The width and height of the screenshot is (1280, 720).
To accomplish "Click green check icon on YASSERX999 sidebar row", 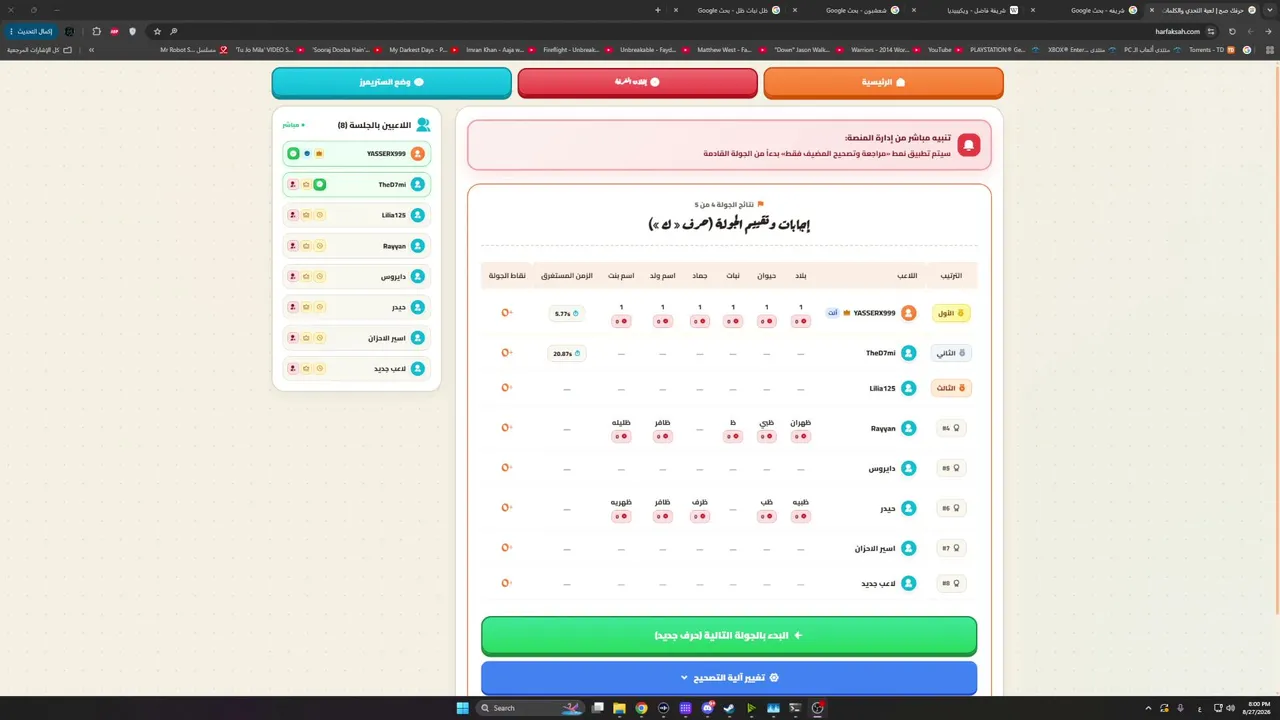I will [x=293, y=154].
